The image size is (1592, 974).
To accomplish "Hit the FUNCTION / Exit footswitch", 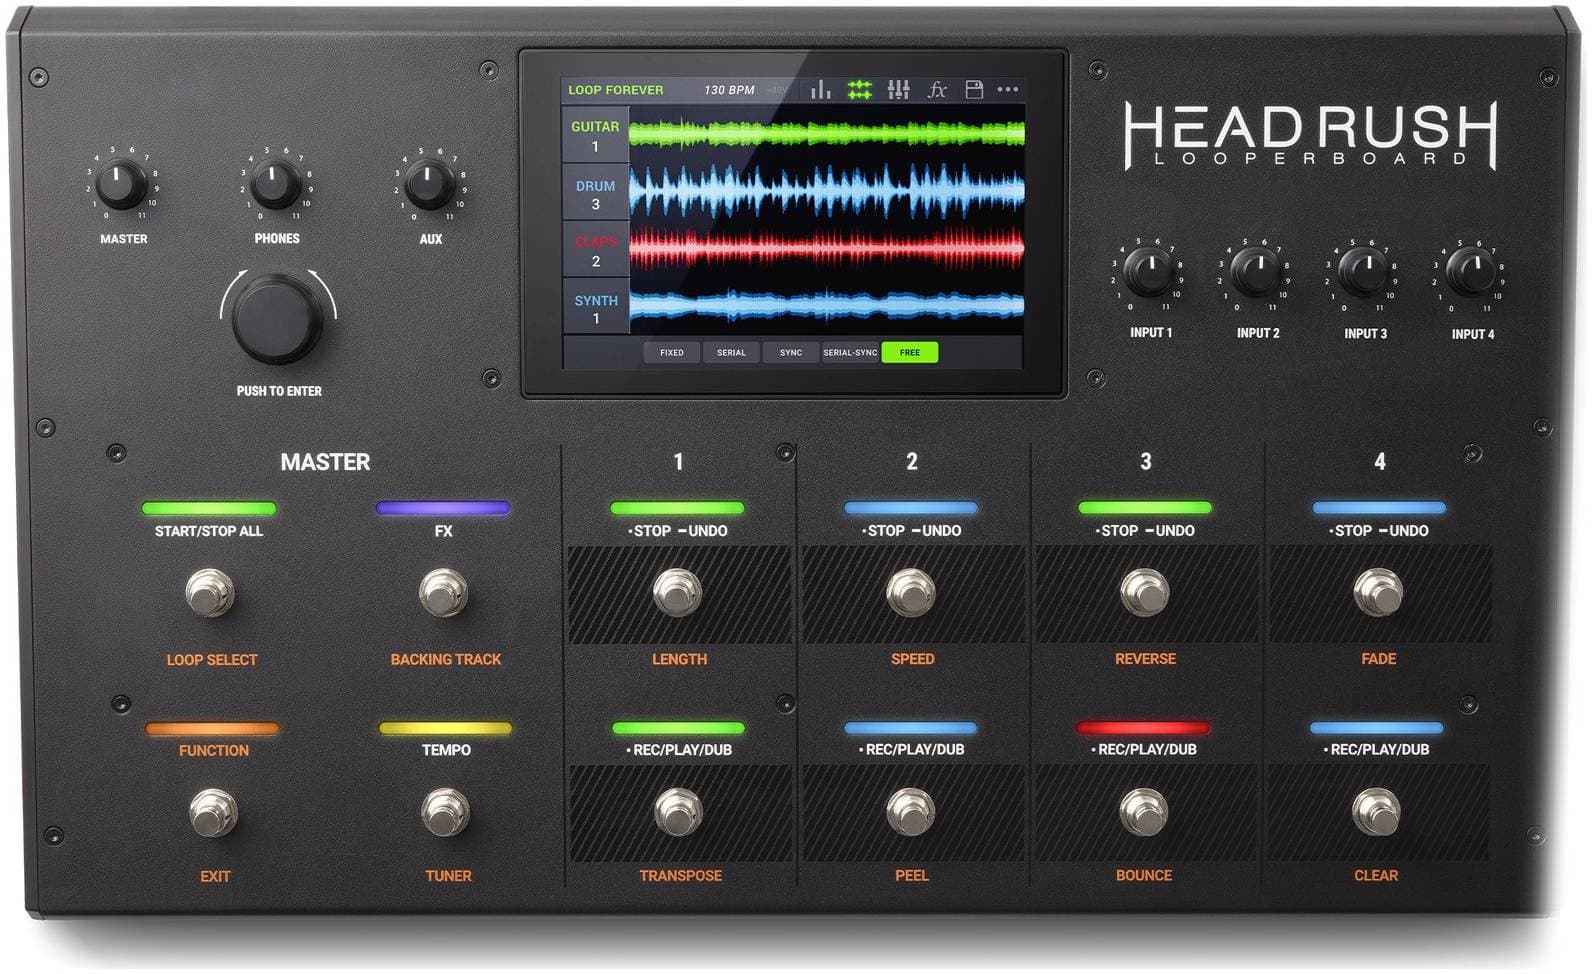I will click(214, 812).
